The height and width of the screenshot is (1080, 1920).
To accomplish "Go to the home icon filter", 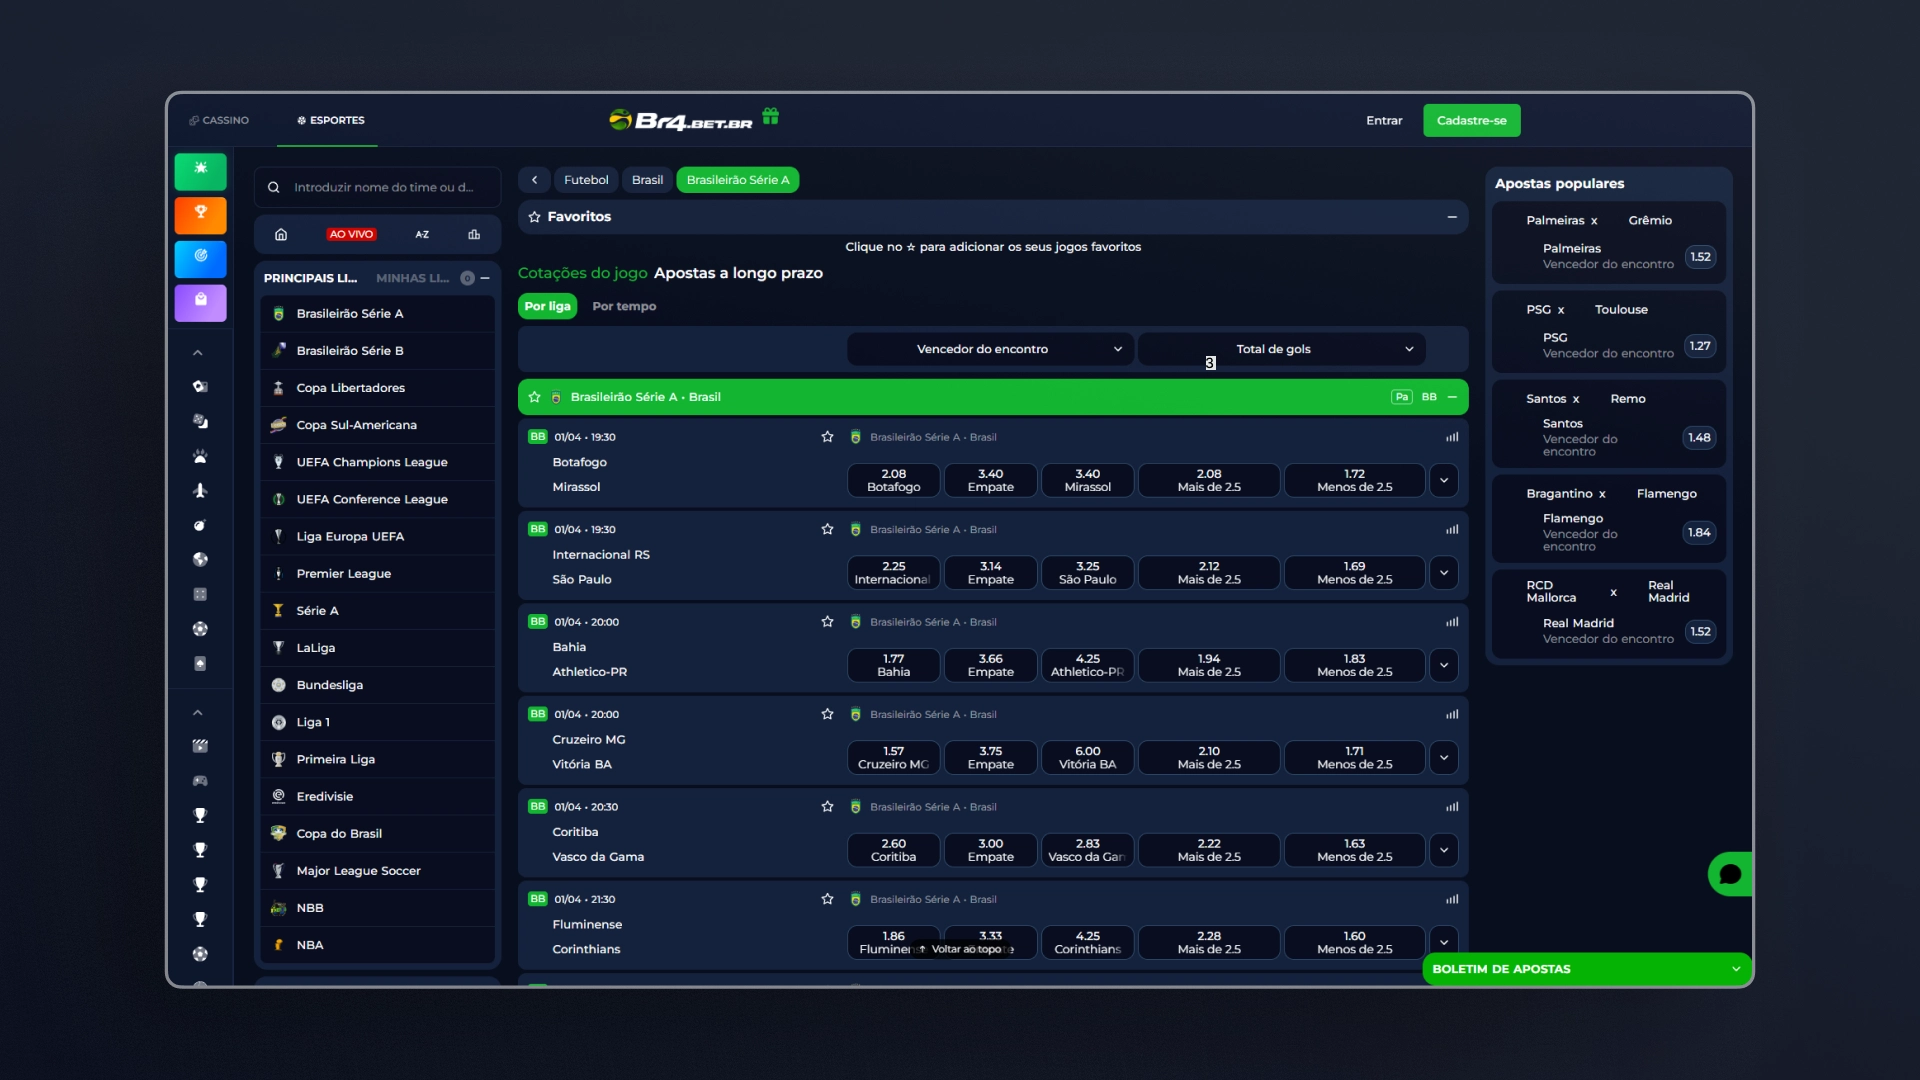I will [x=281, y=234].
